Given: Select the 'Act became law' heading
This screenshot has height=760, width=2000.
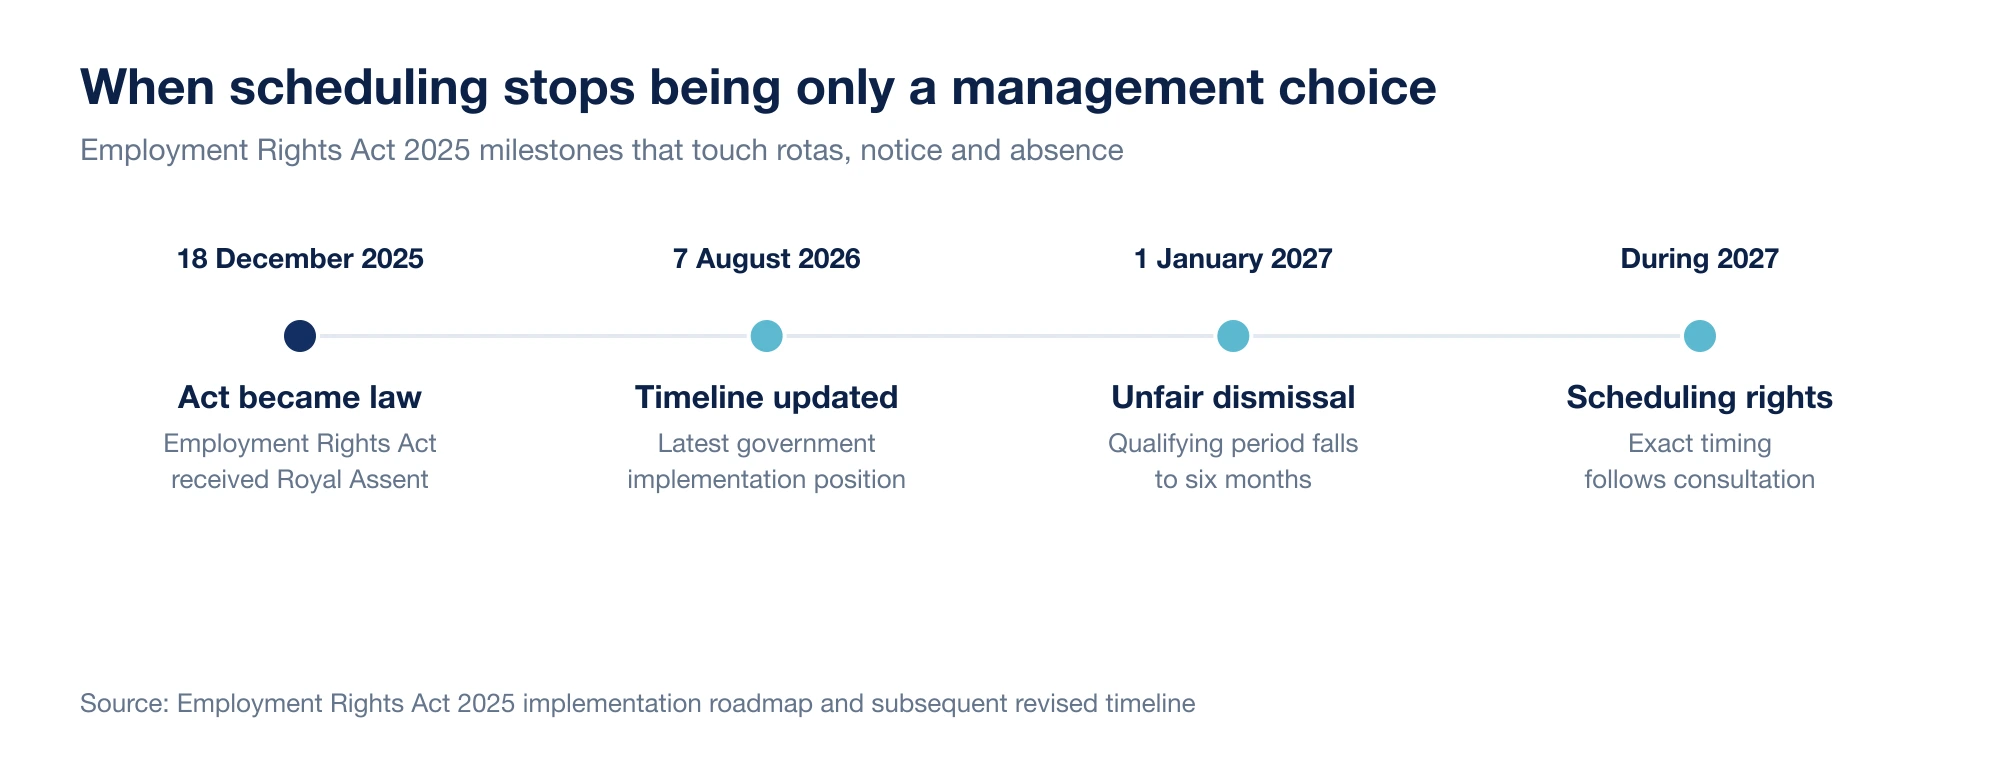Looking at the screenshot, I should coord(300,397).
